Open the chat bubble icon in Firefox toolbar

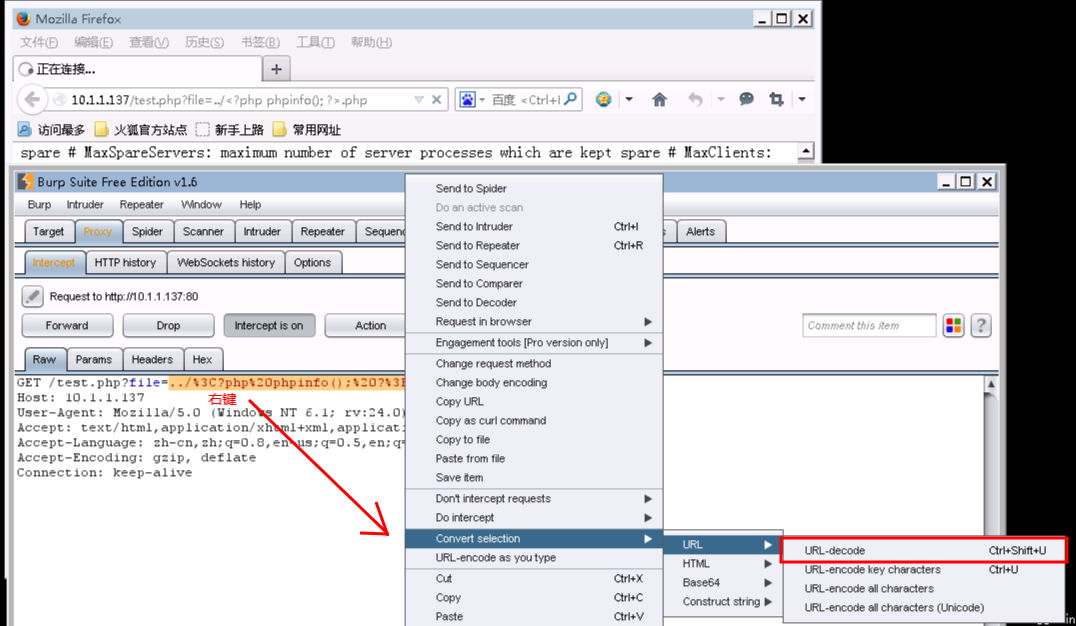click(746, 100)
